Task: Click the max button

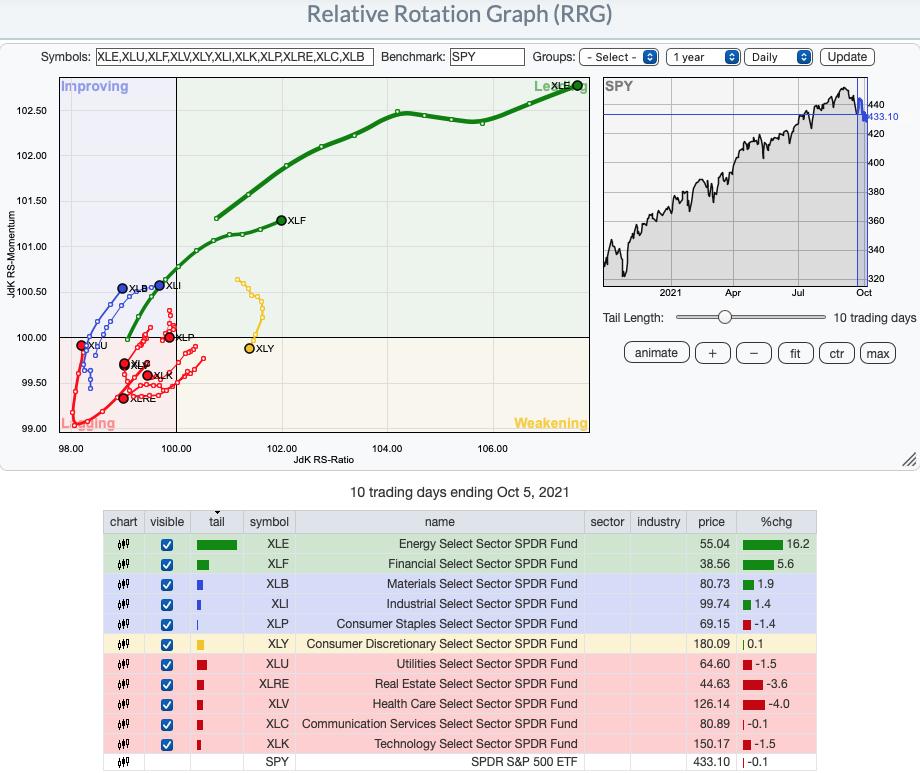Action: [x=878, y=353]
